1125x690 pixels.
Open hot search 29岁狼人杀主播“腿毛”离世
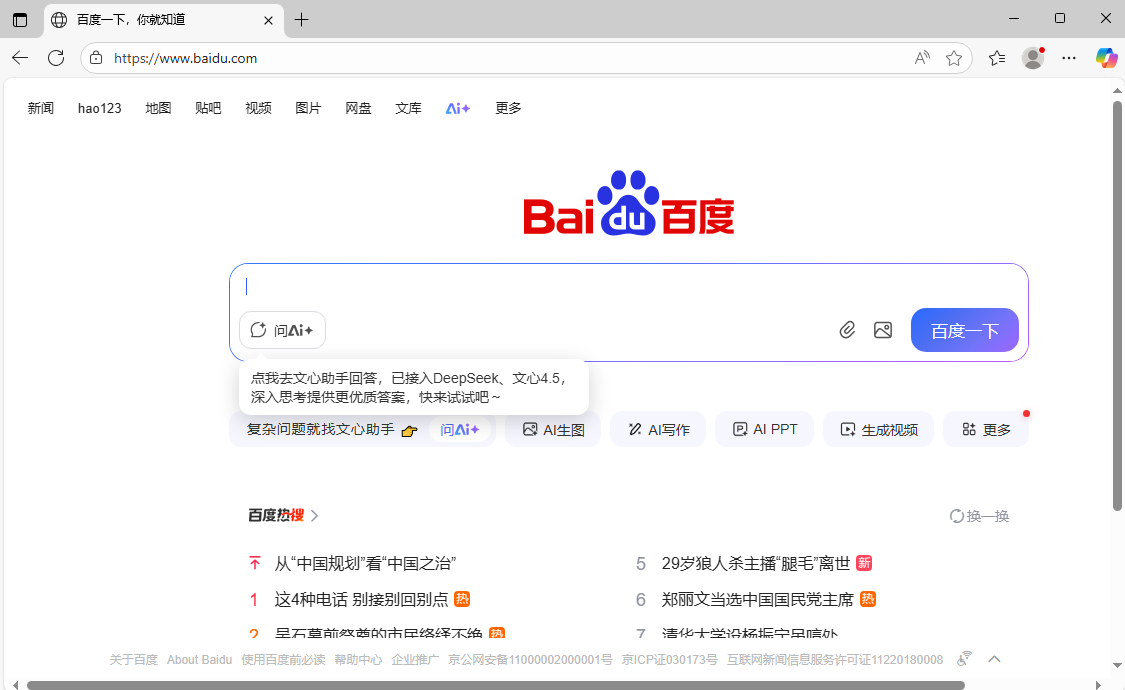[756, 564]
